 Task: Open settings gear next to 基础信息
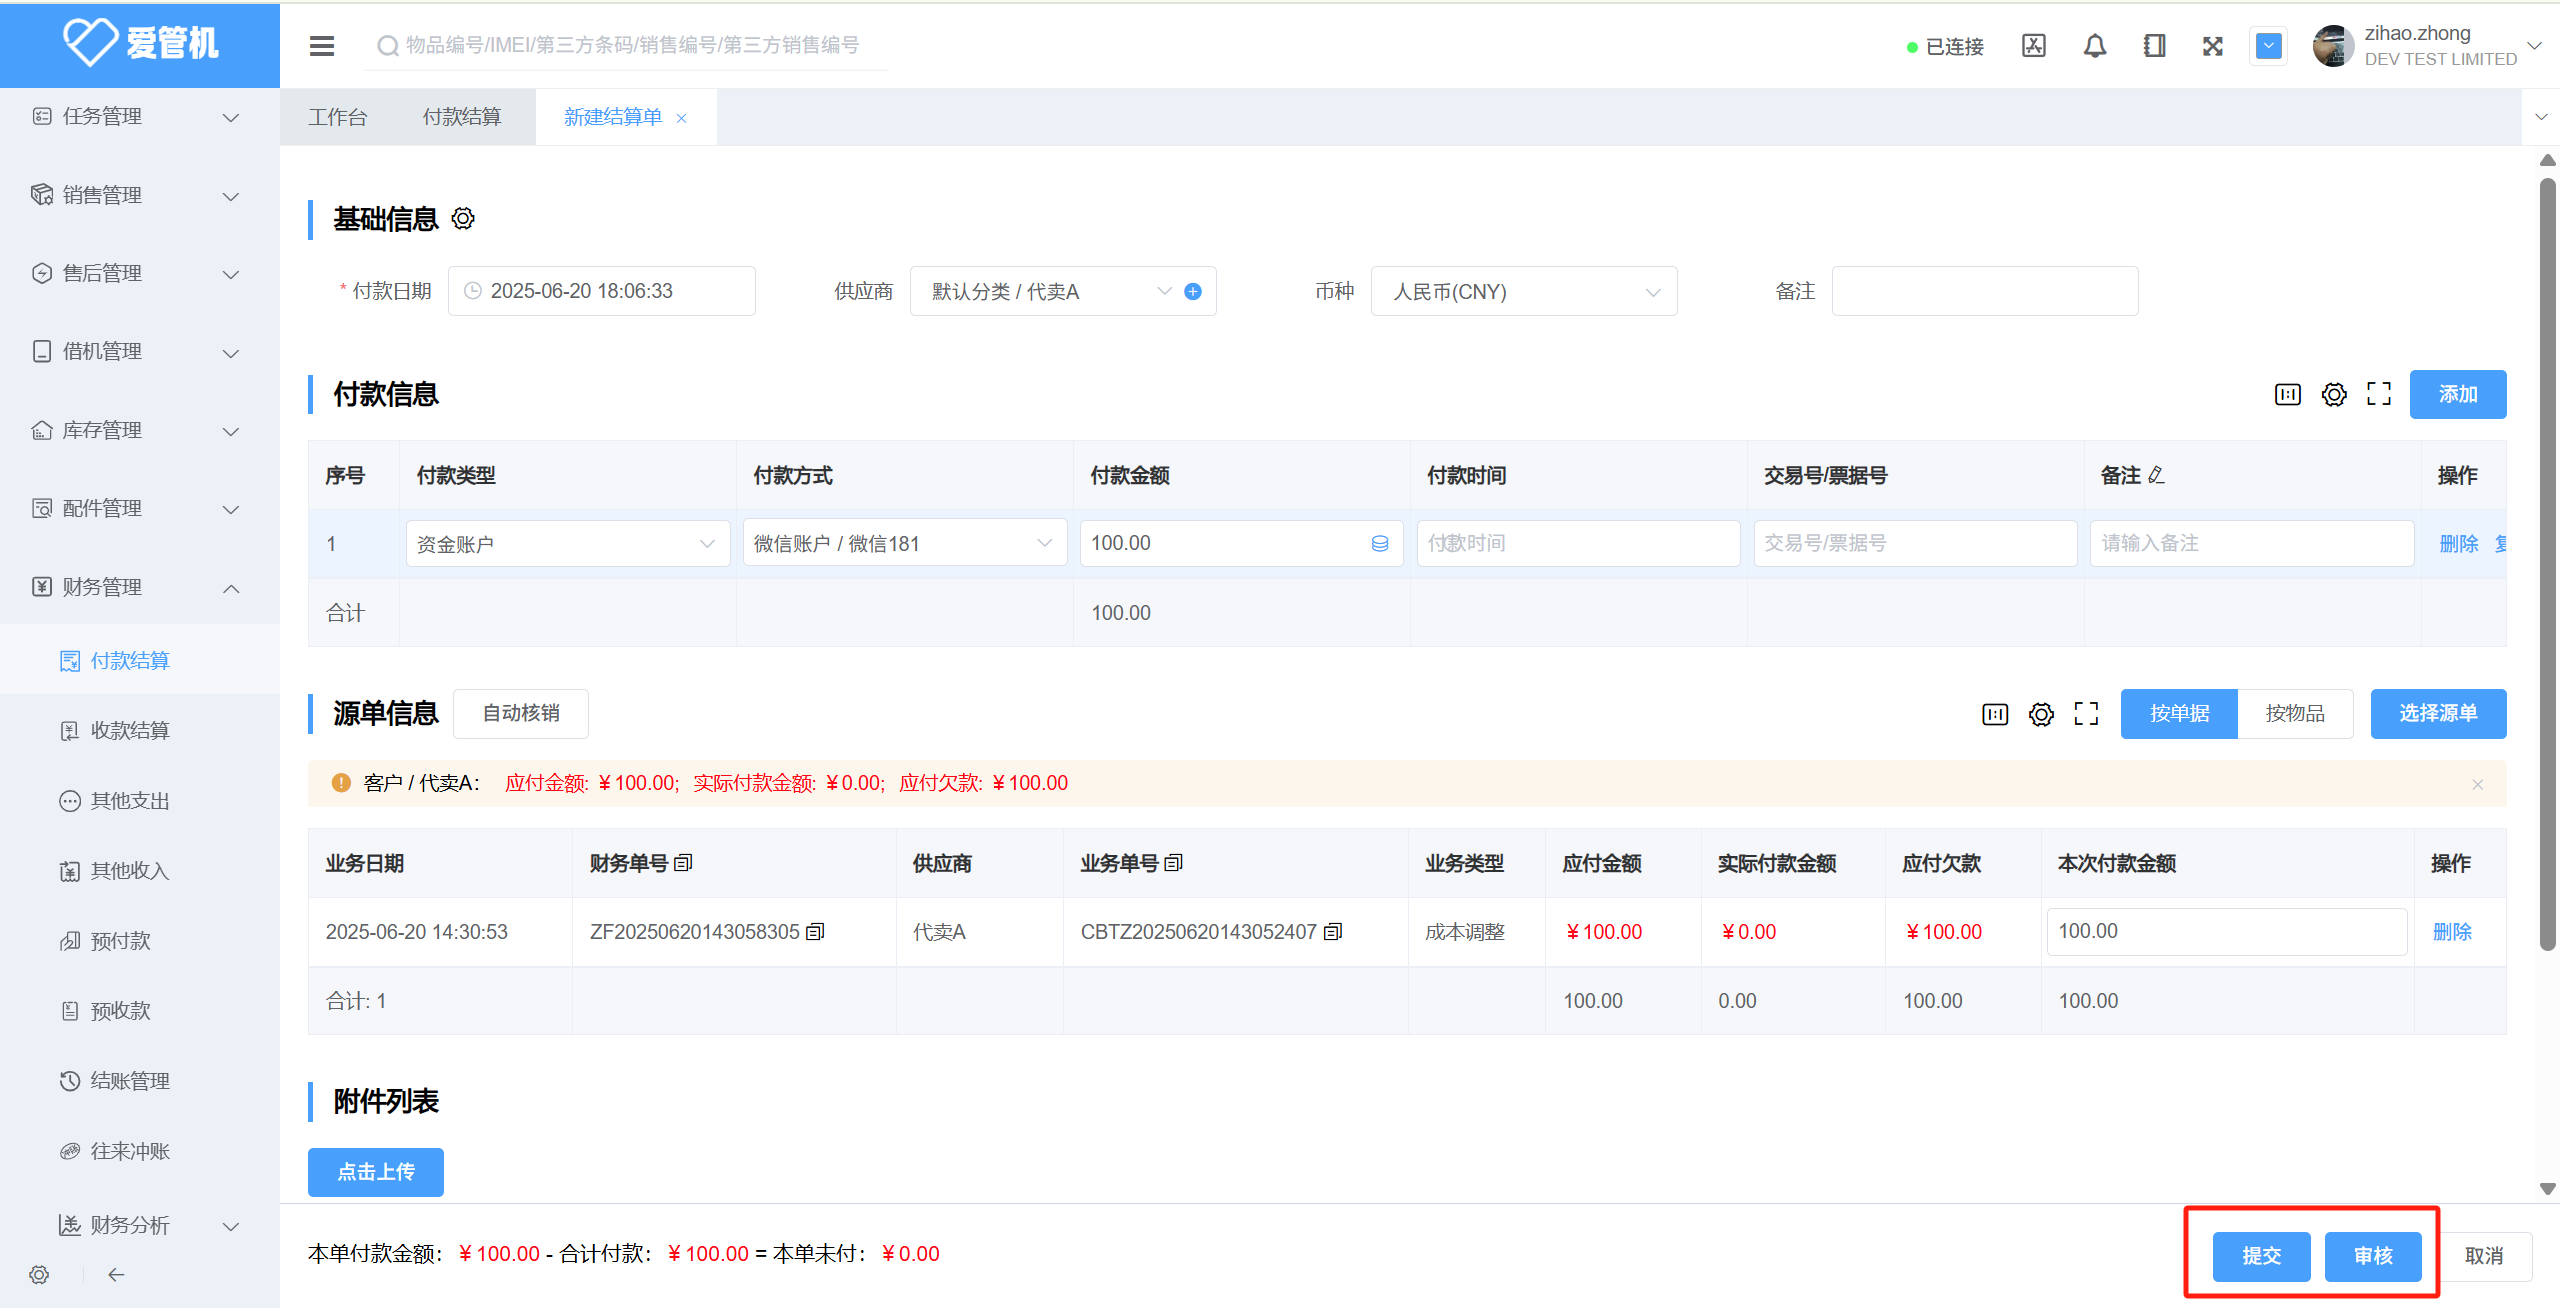pyautogui.click(x=463, y=218)
